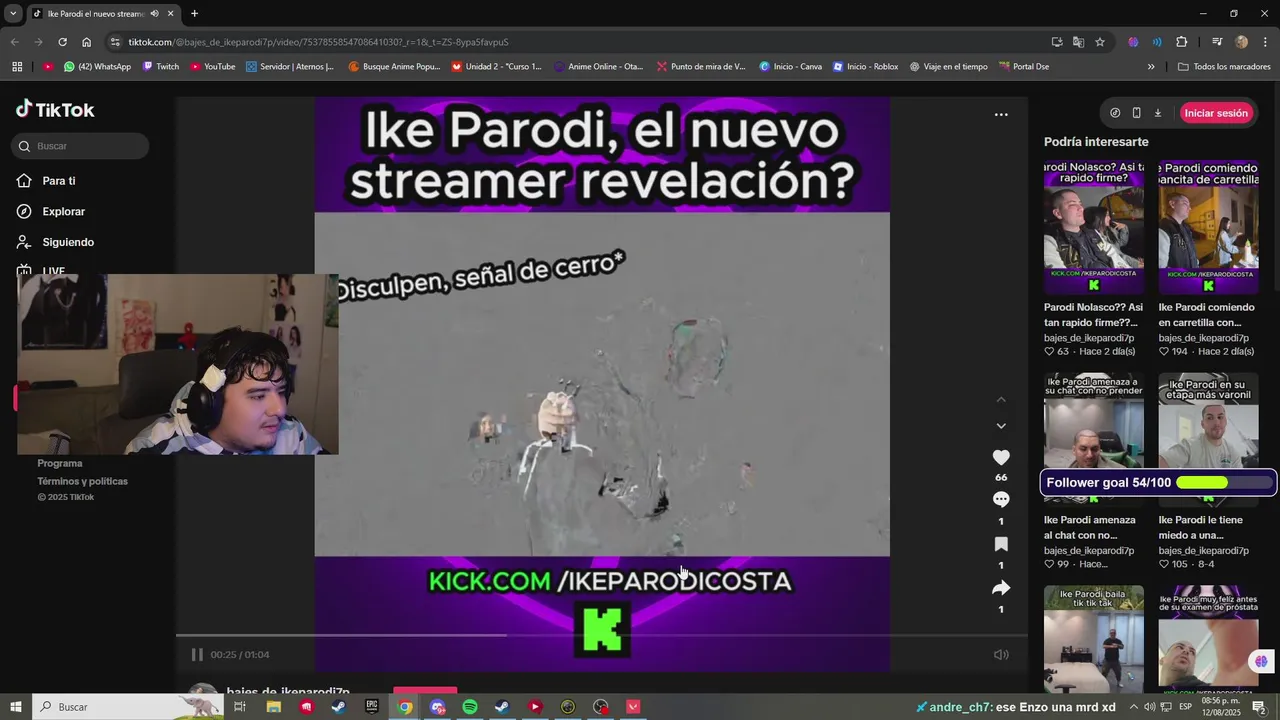
Task: Open Spotify from taskbar
Action: coord(470,707)
